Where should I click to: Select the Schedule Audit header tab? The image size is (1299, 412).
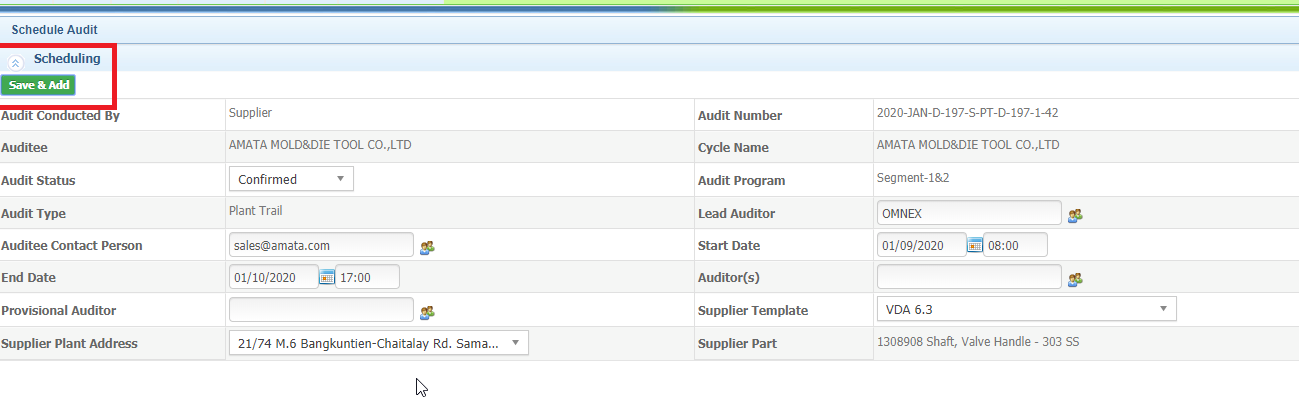[x=55, y=30]
